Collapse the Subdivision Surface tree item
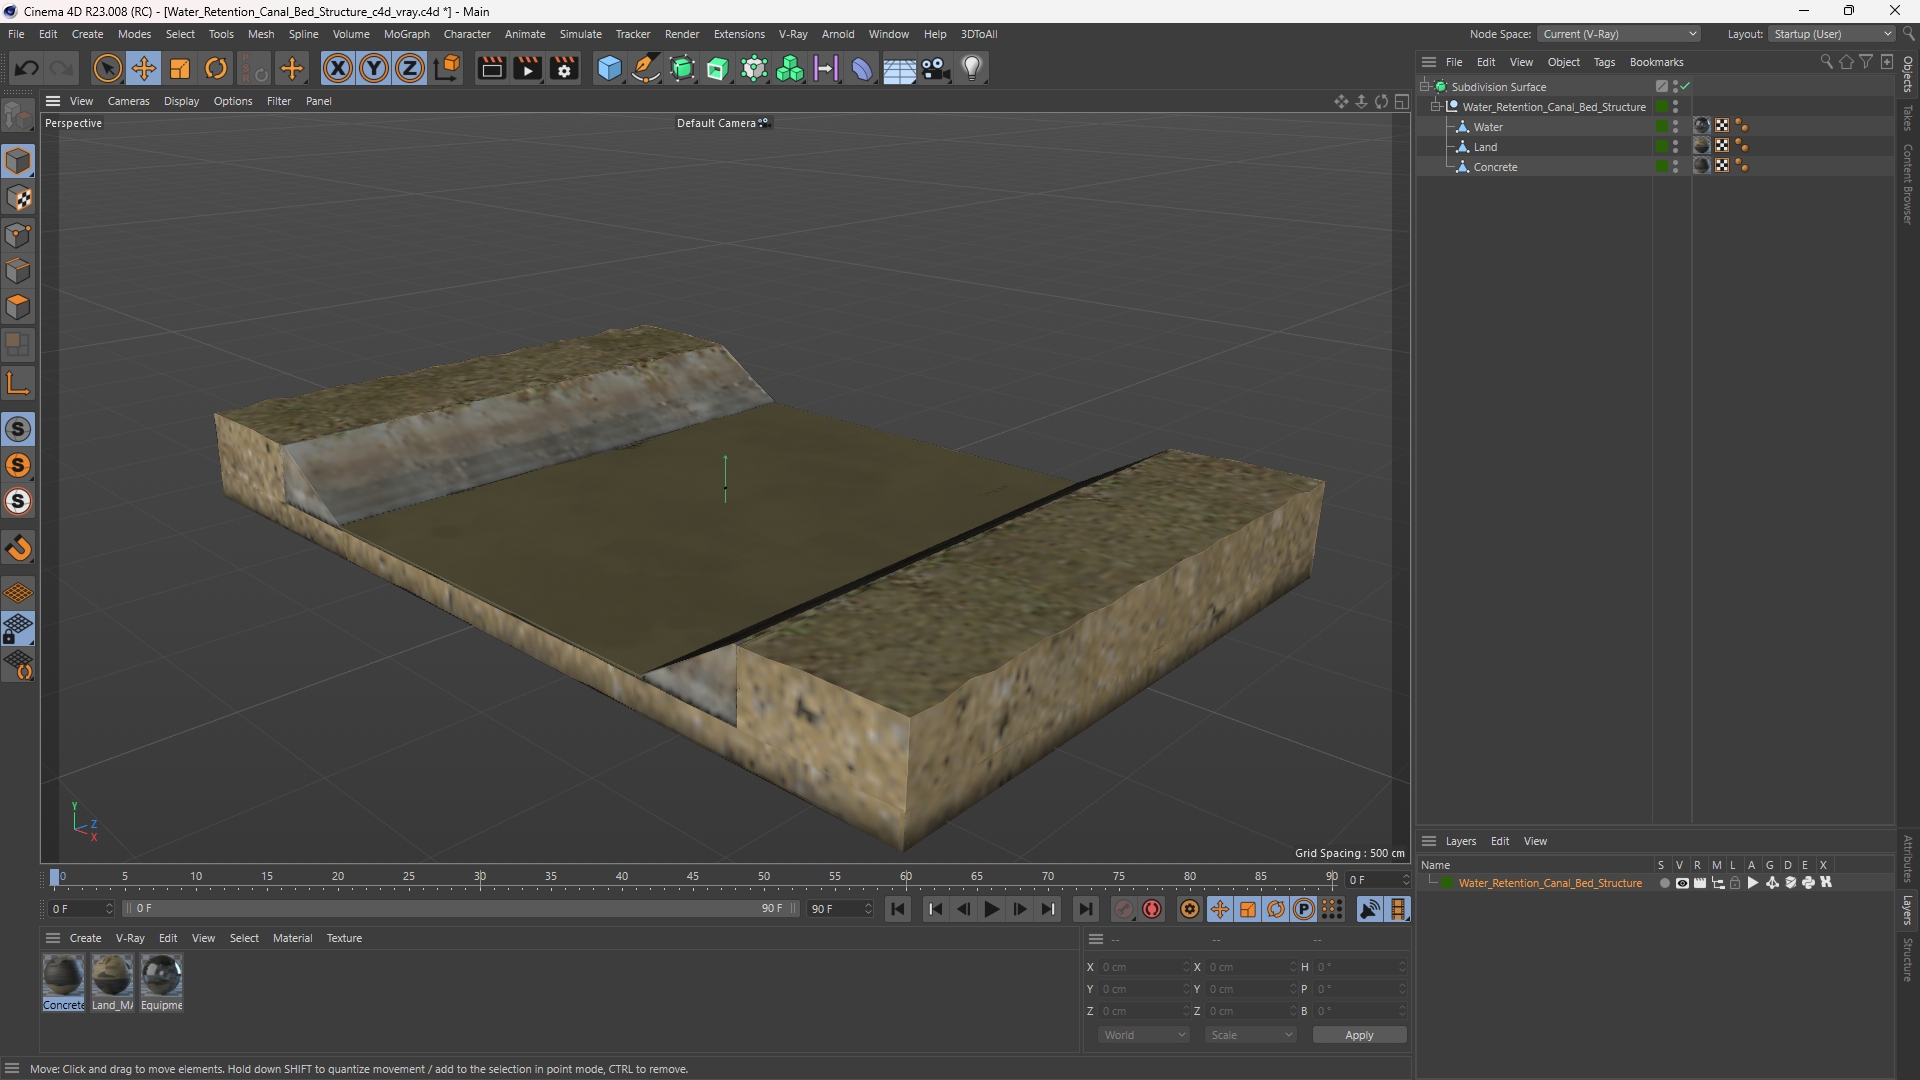 1425,87
